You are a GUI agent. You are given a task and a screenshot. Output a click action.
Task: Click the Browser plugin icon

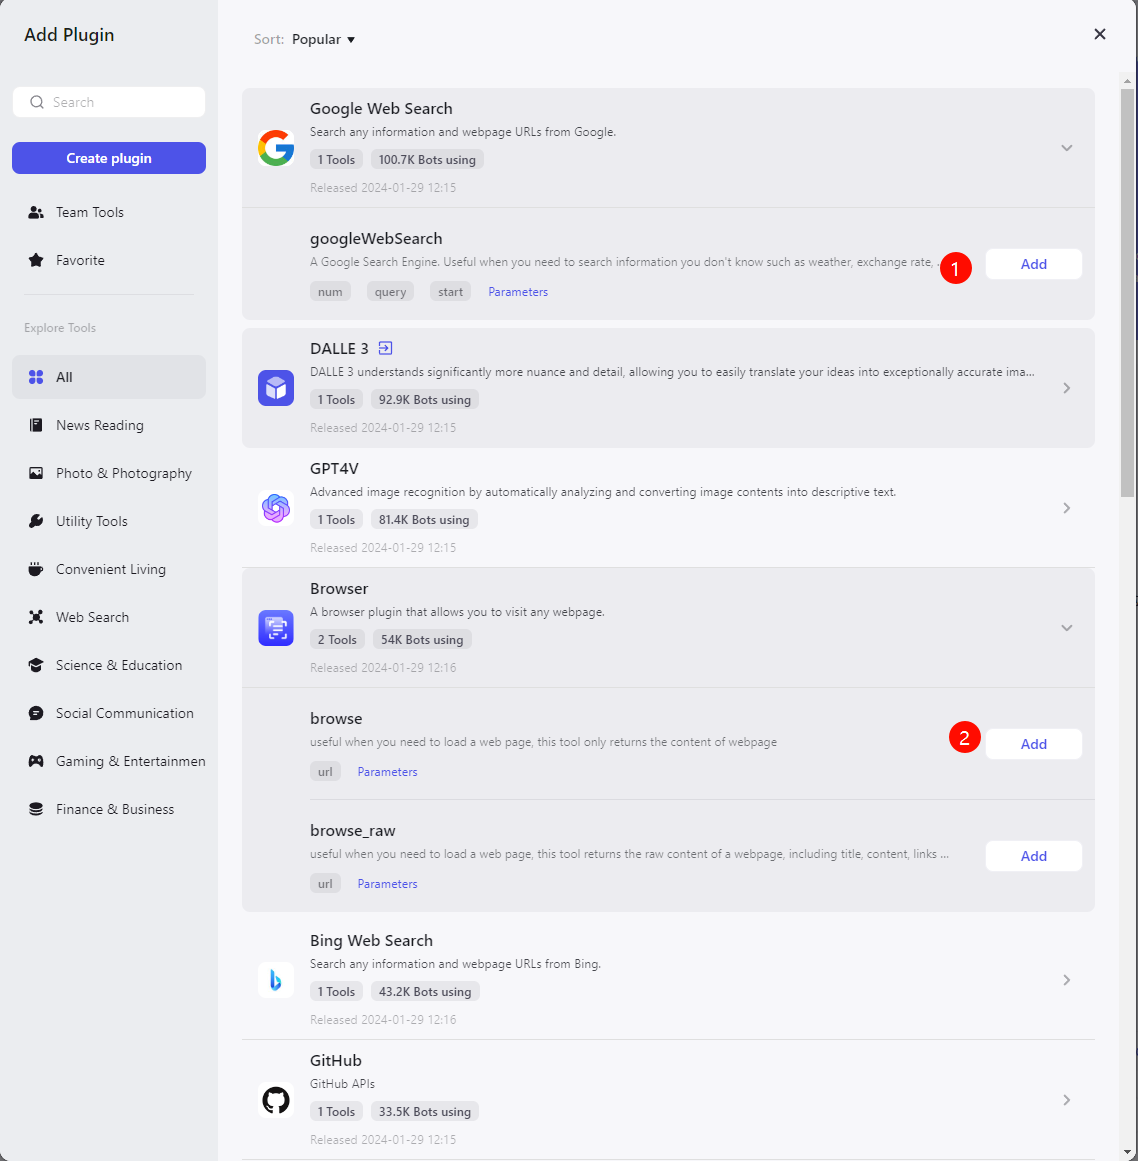coord(276,628)
